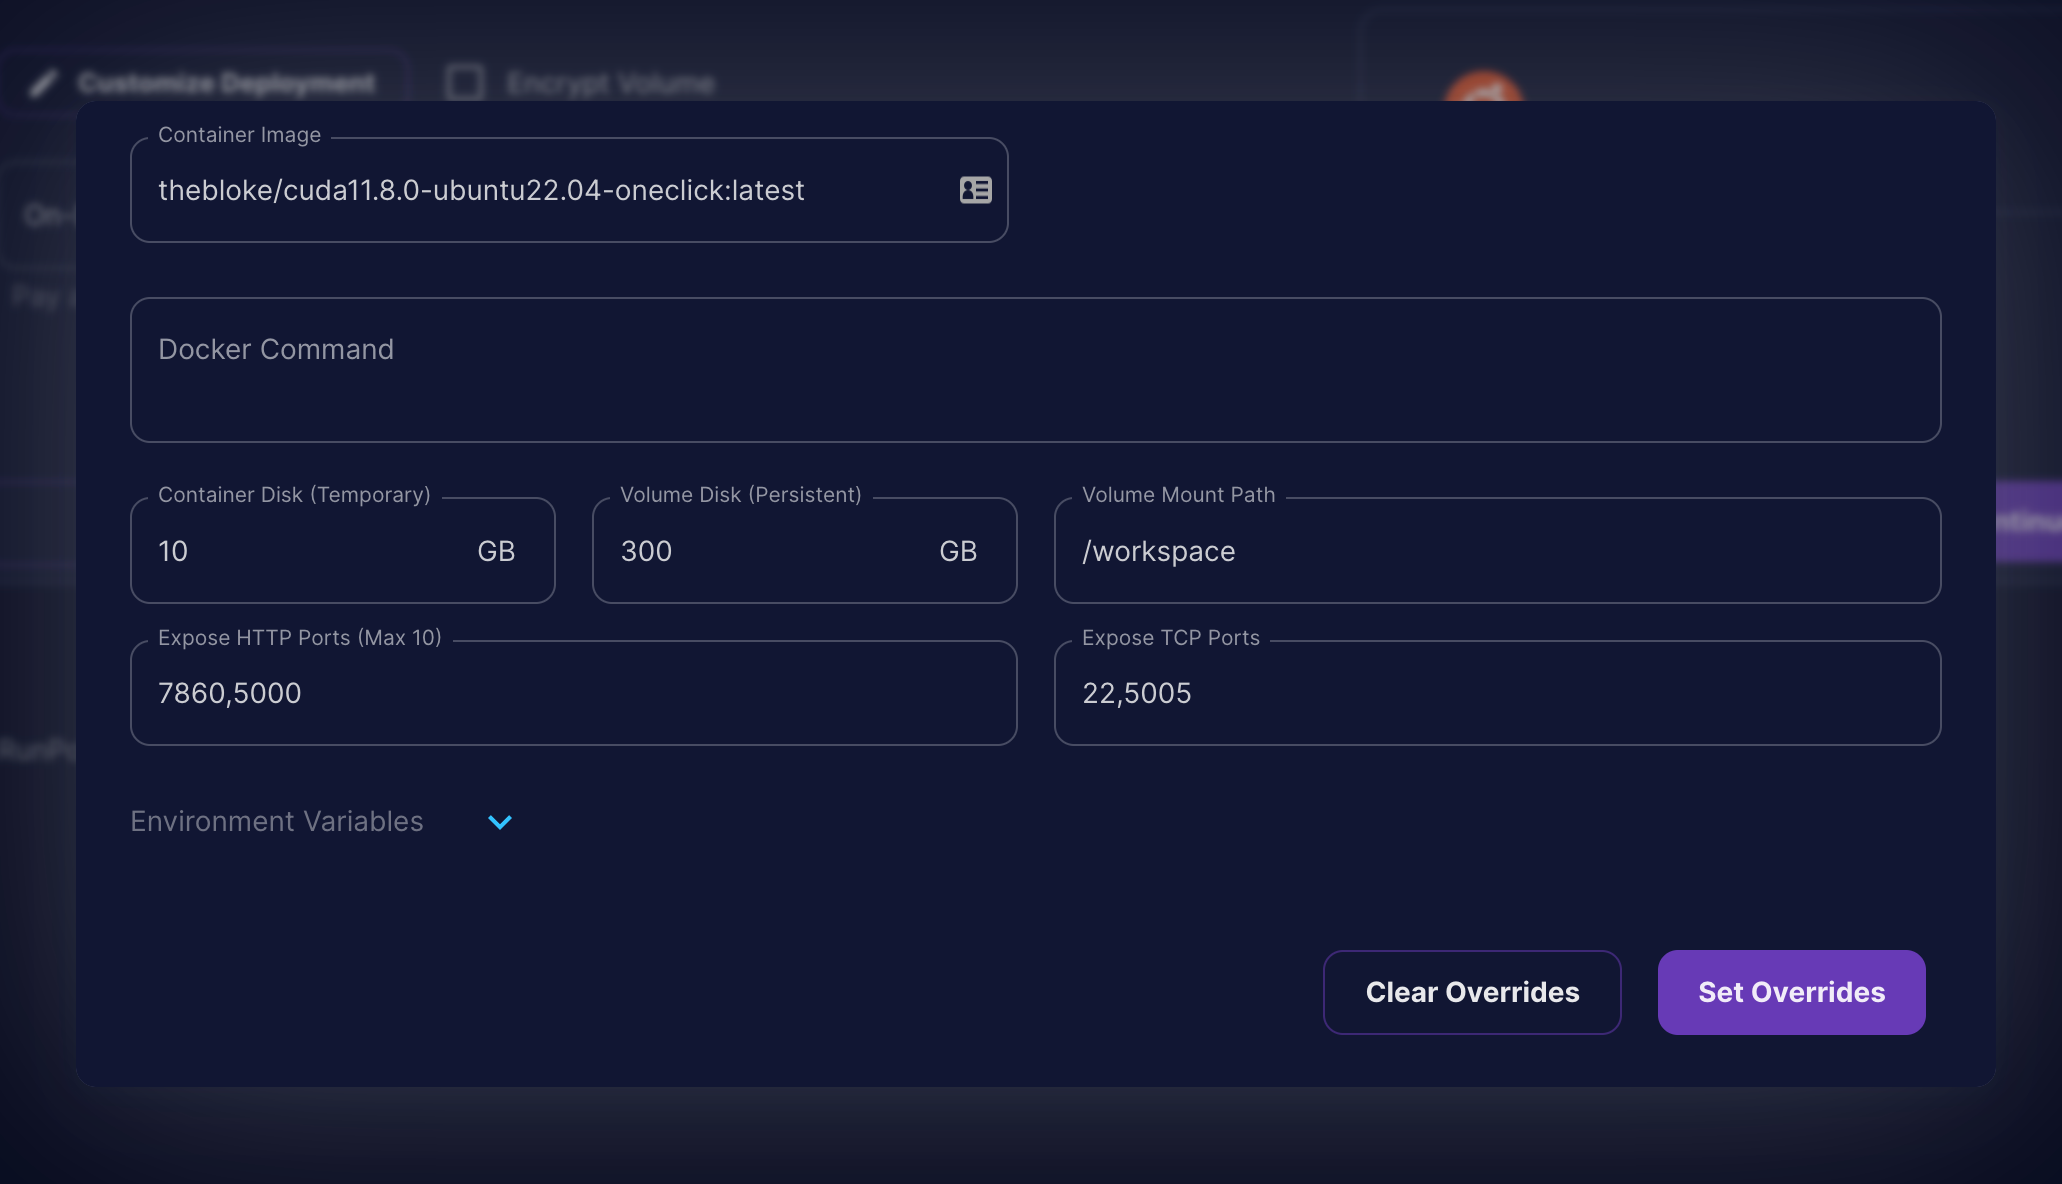Click the GB unit in Container Disk field
Screen dimensions: 2062x1184
496,551
